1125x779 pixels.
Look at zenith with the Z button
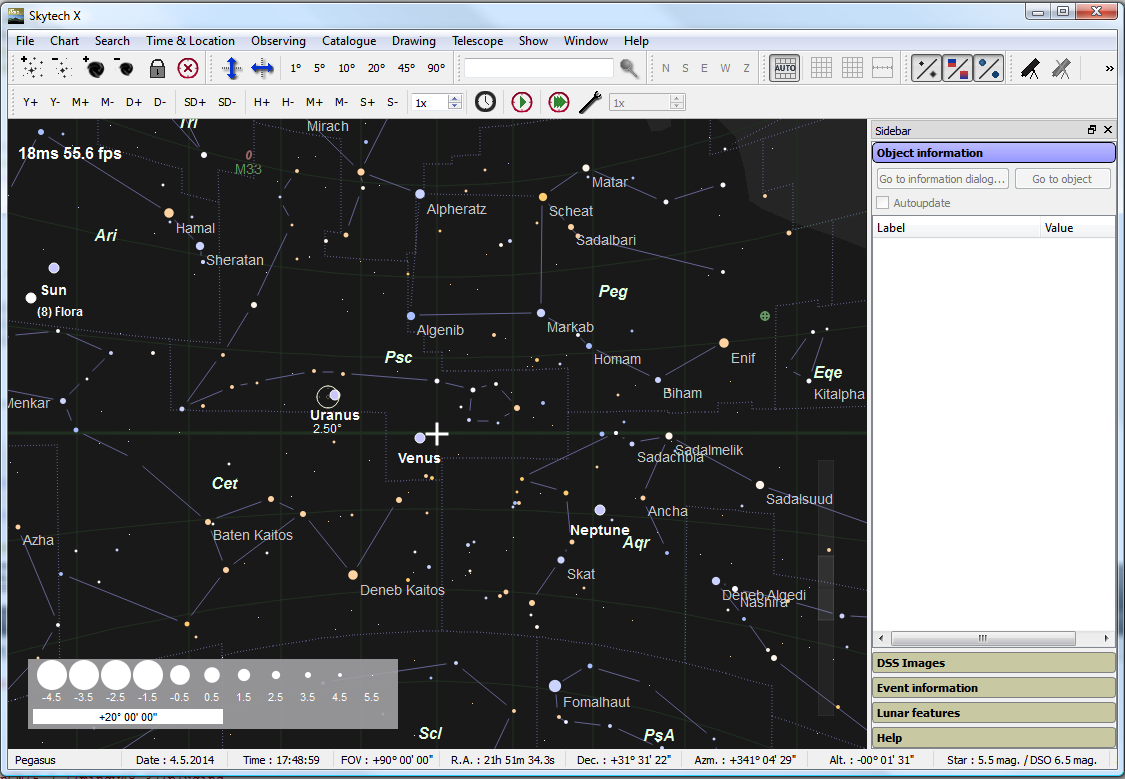746,68
